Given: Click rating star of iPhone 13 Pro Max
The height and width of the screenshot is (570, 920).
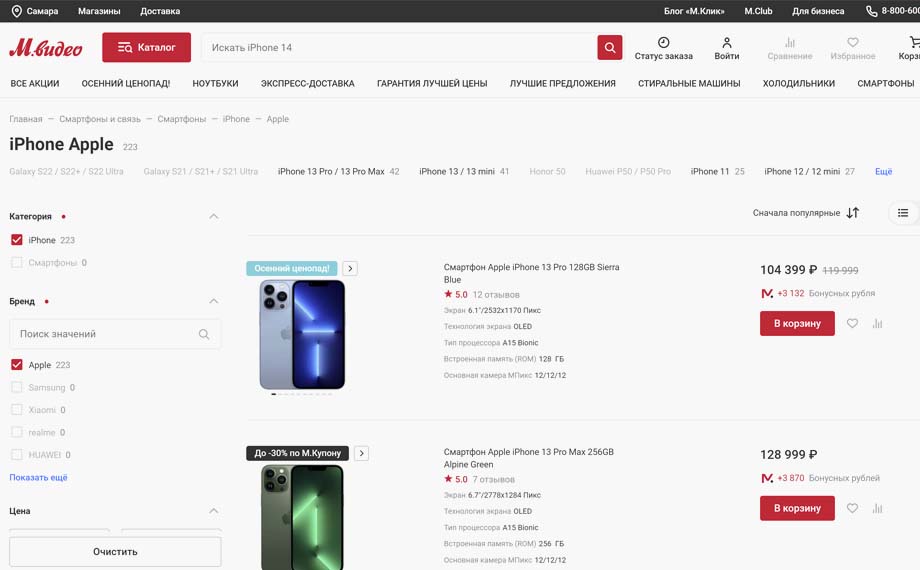Looking at the screenshot, I should (448, 479).
